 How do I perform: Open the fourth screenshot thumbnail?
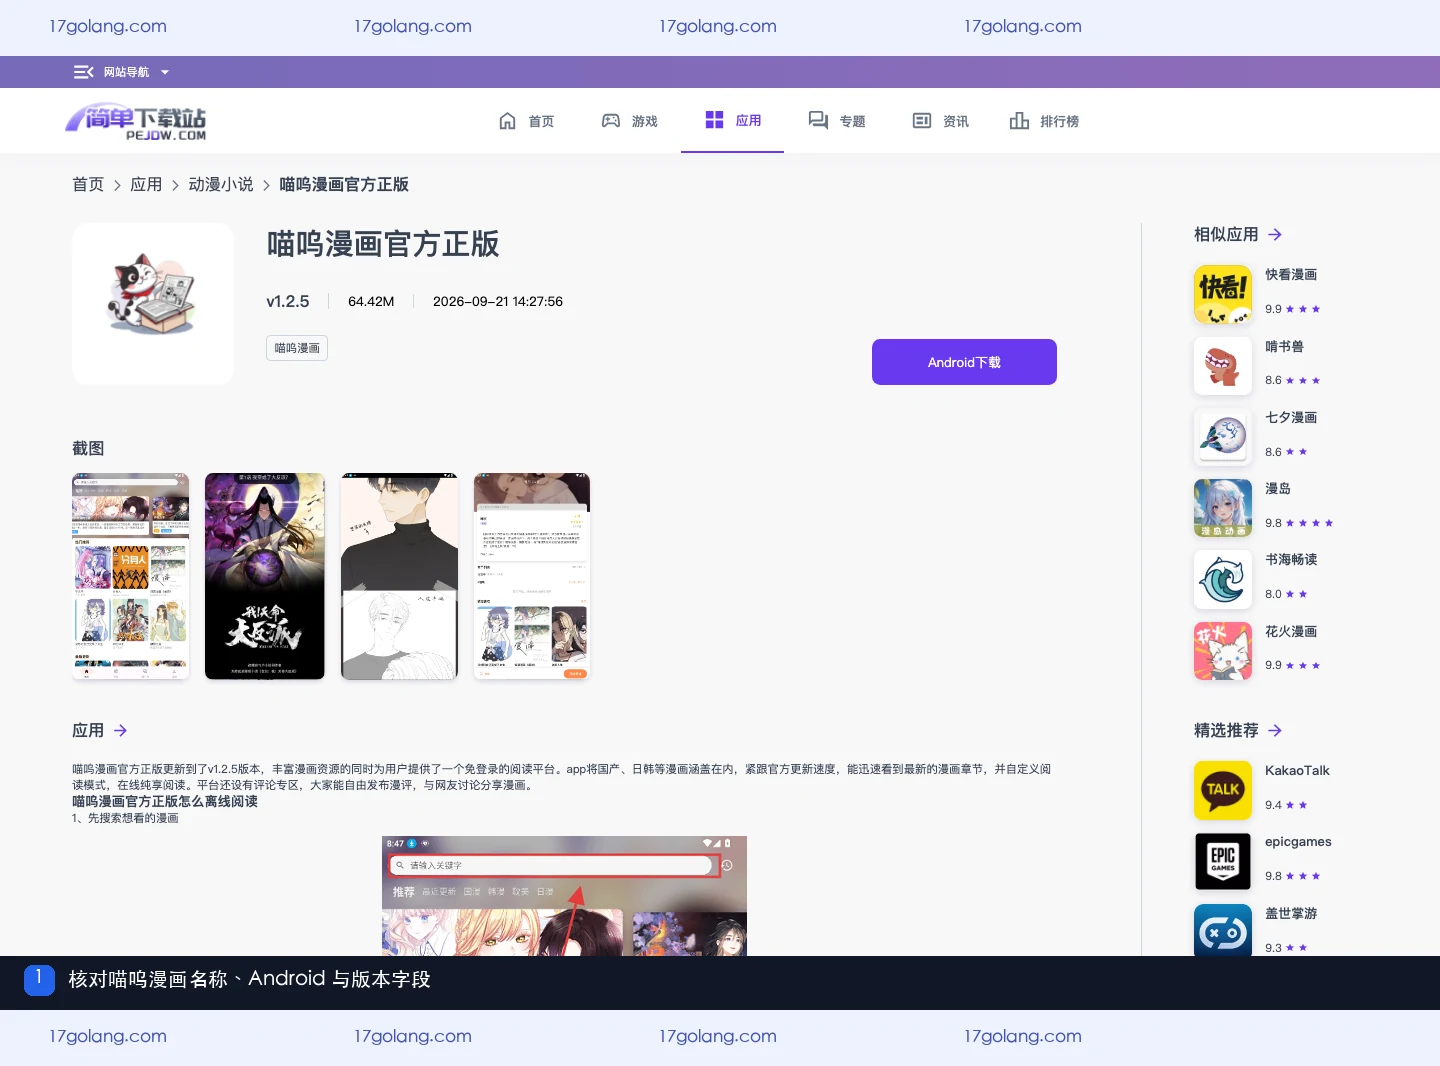(532, 577)
